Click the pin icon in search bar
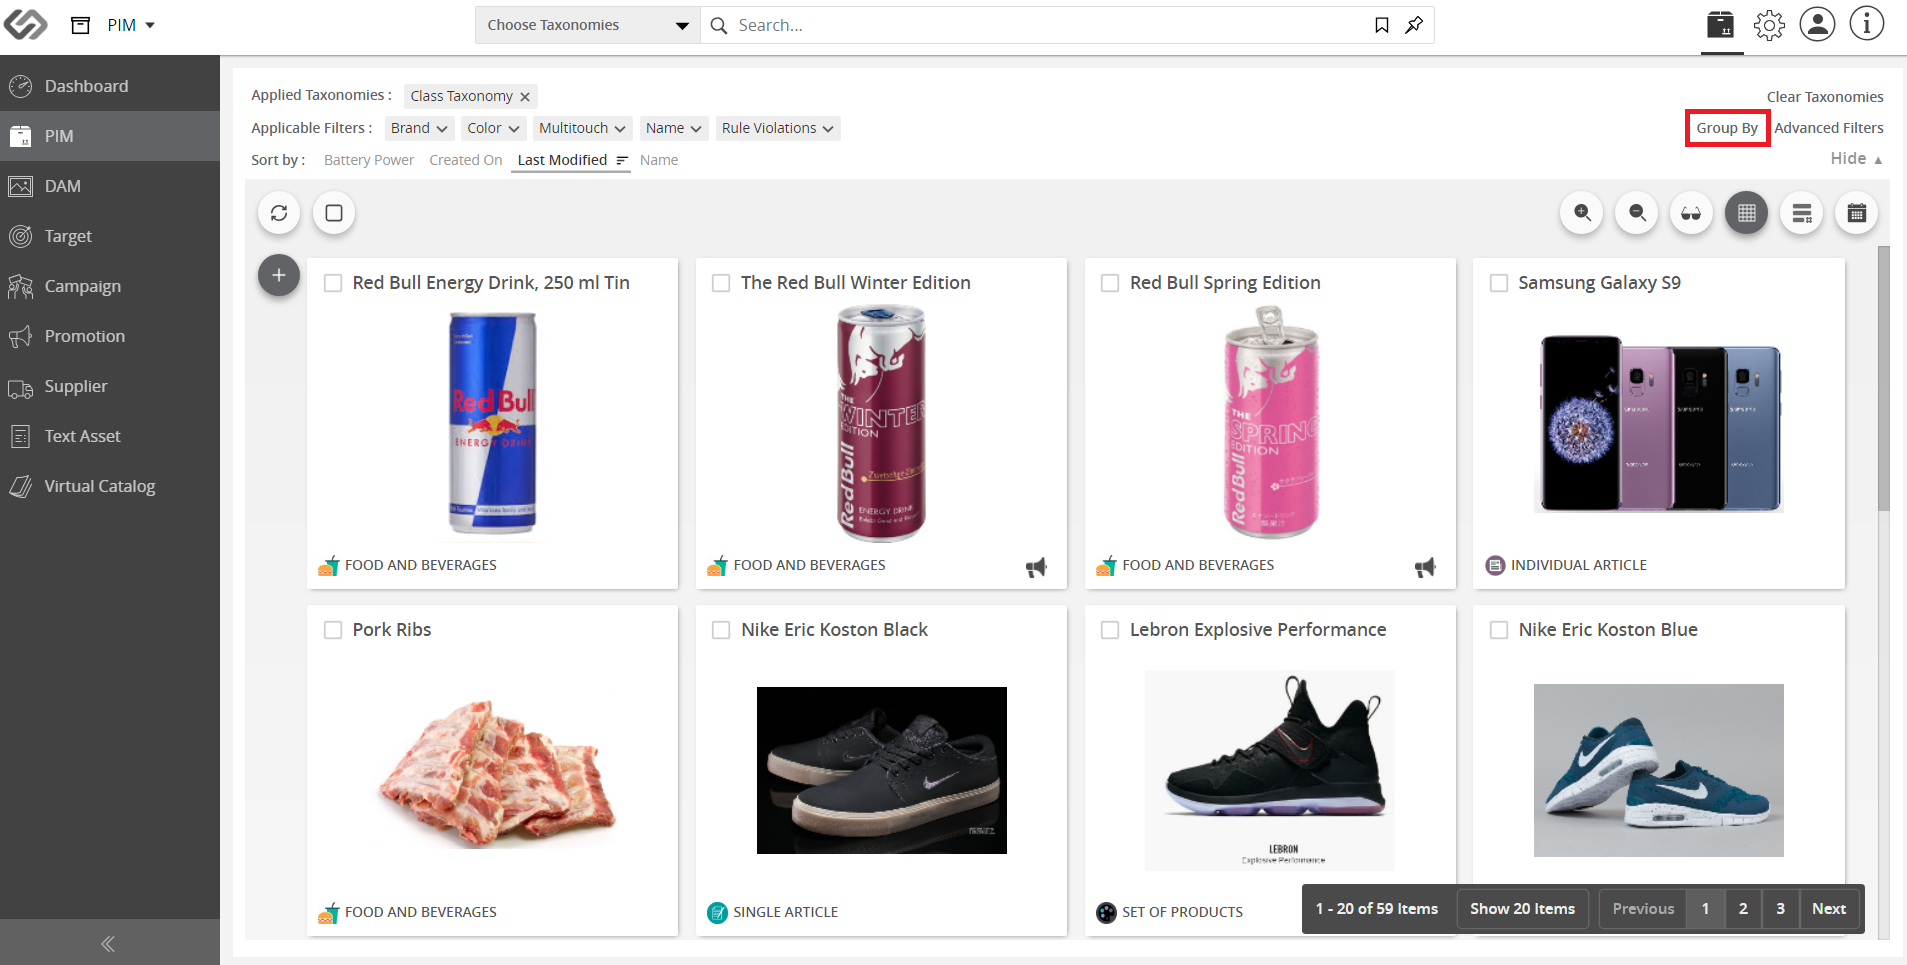The image size is (1907, 965). [1414, 25]
